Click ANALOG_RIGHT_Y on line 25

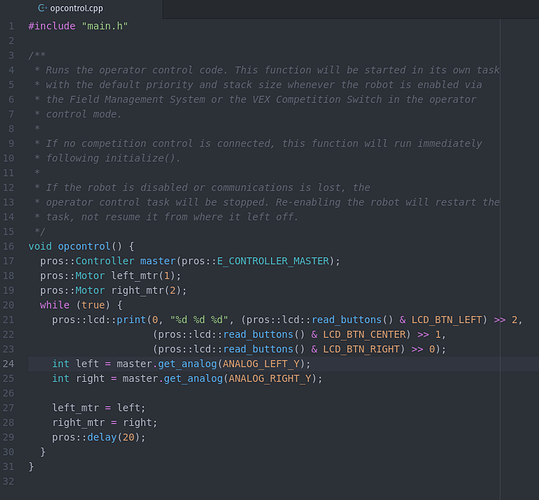coord(270,379)
